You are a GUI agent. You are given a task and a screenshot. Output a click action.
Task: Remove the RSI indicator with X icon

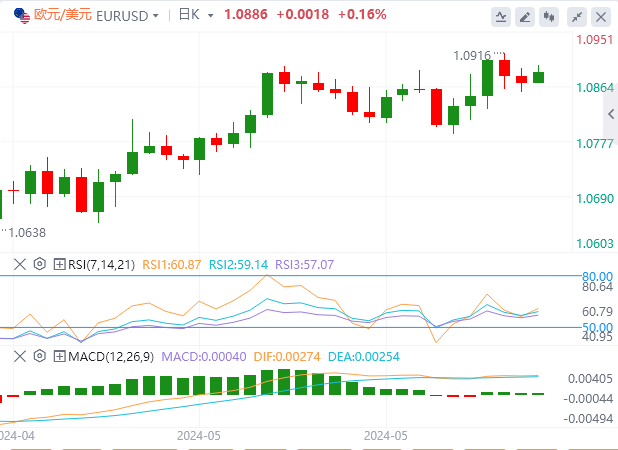coord(20,264)
